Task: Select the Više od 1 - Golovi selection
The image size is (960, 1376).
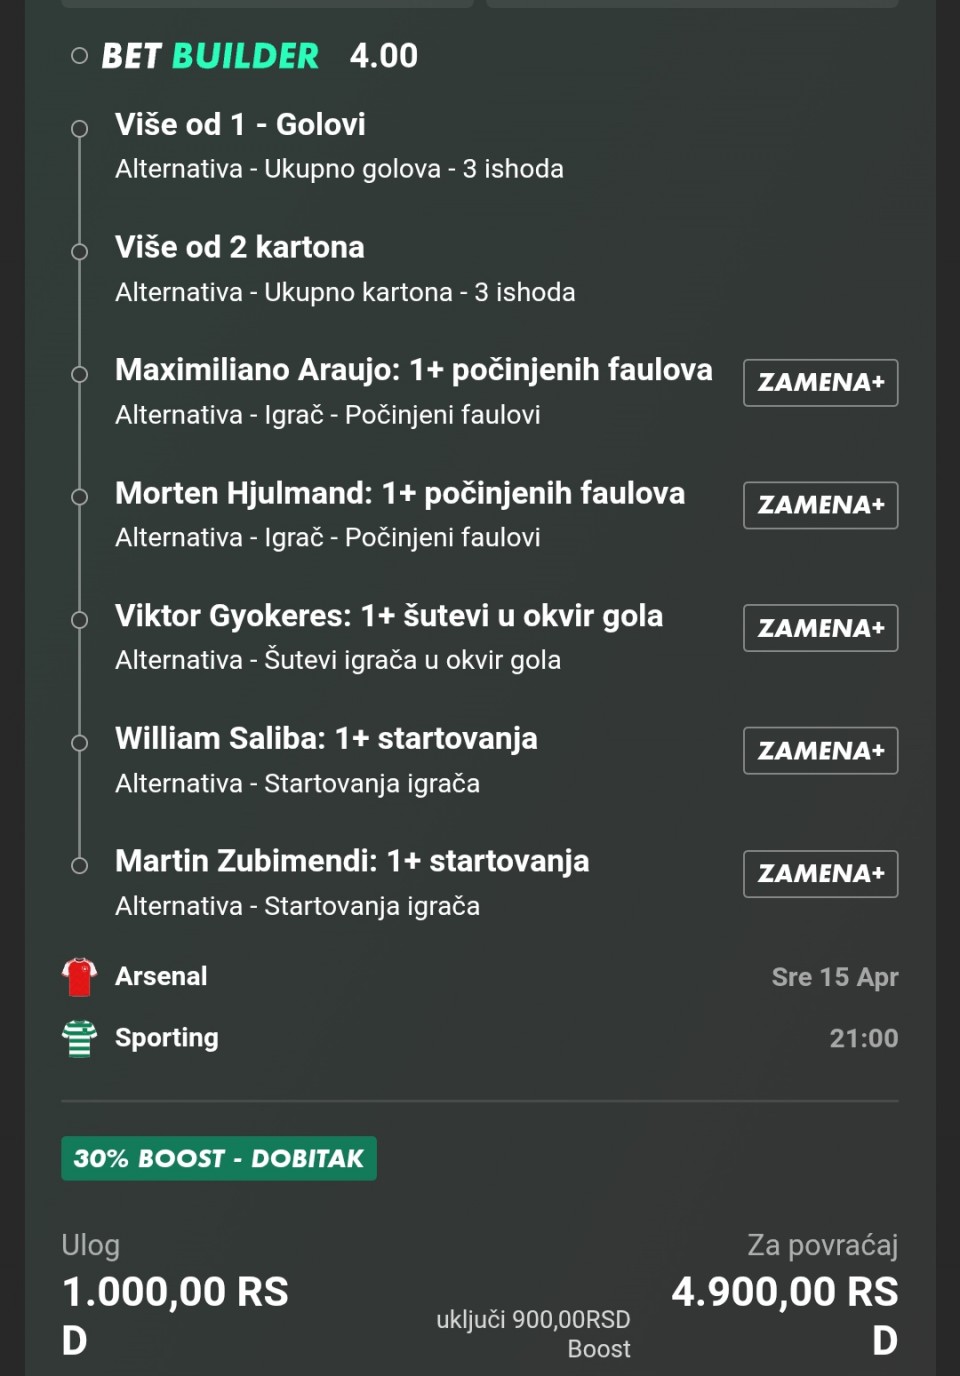Action: coord(240,125)
